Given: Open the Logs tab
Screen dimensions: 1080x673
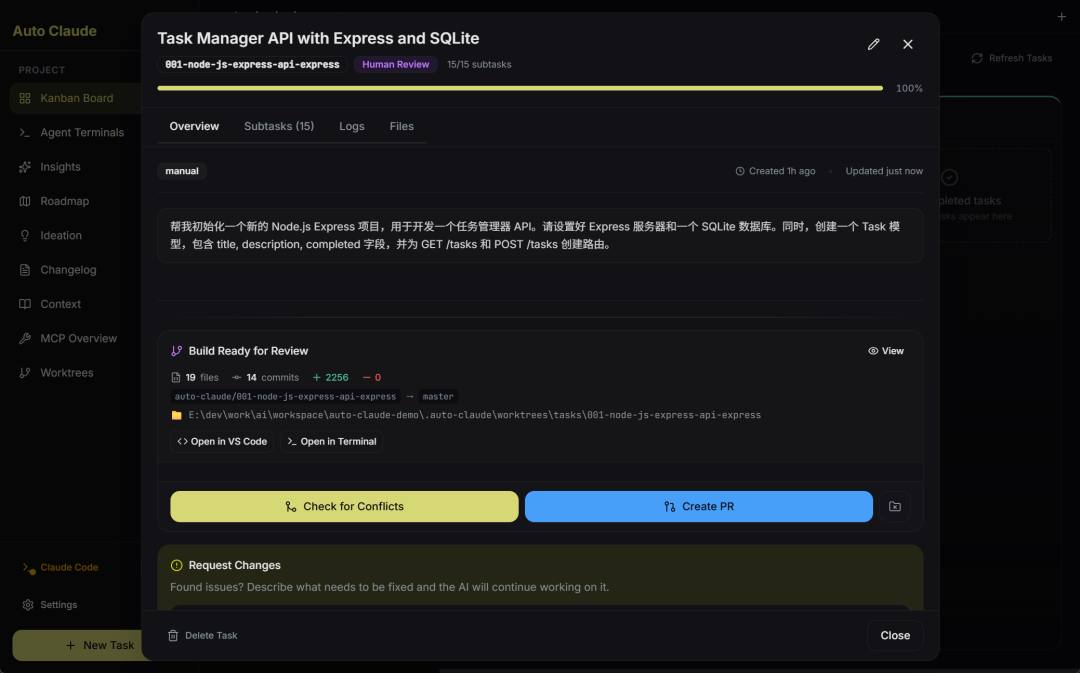Looking at the screenshot, I should click(351, 126).
